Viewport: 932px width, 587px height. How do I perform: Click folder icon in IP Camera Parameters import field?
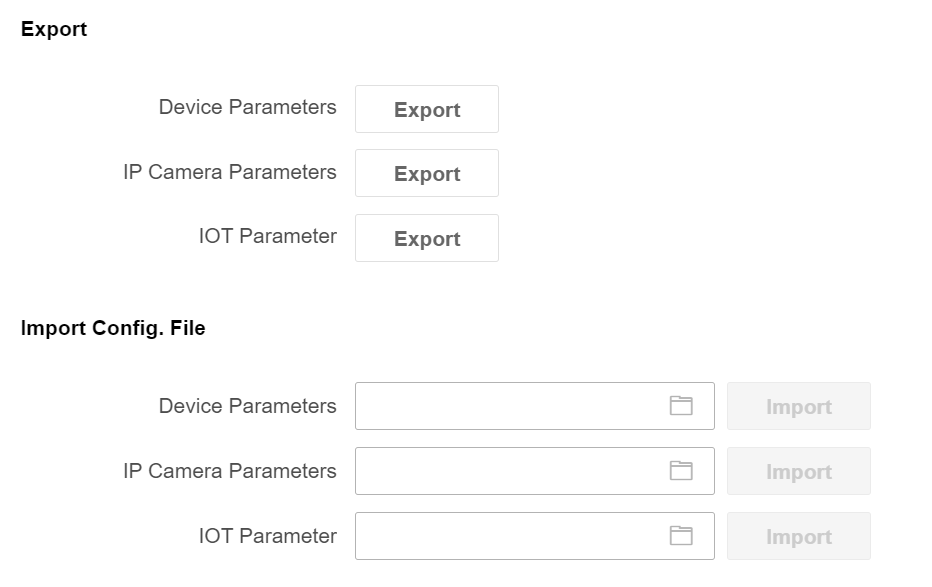tap(681, 471)
